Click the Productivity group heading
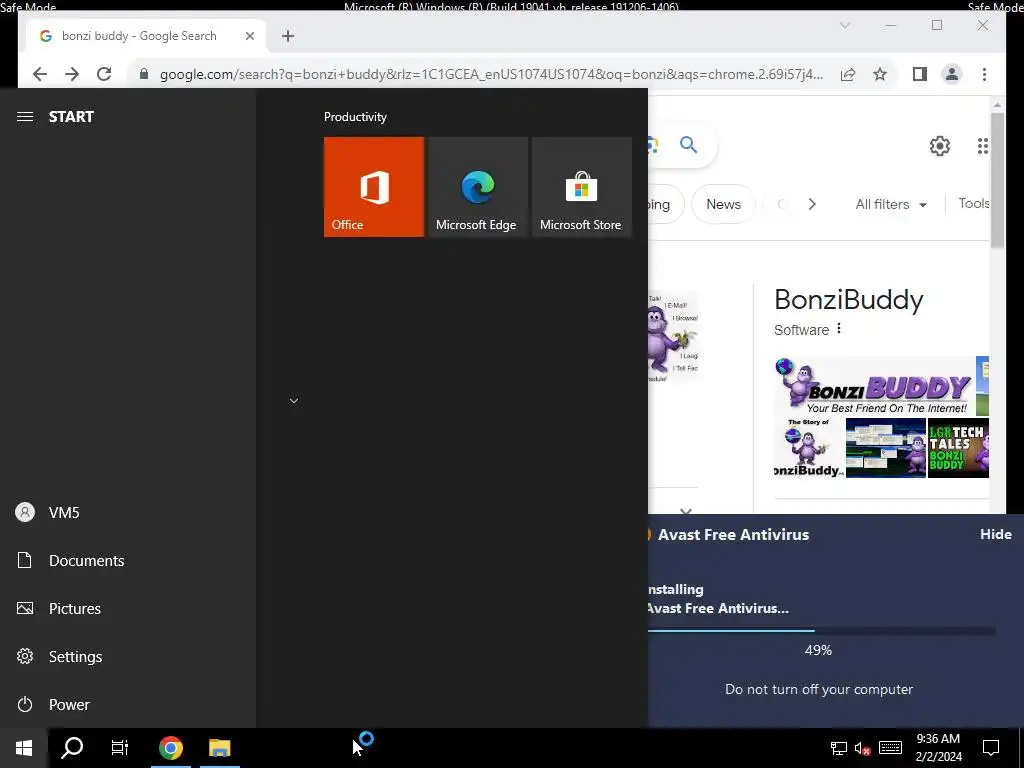Image resolution: width=1024 pixels, height=768 pixels. click(355, 117)
